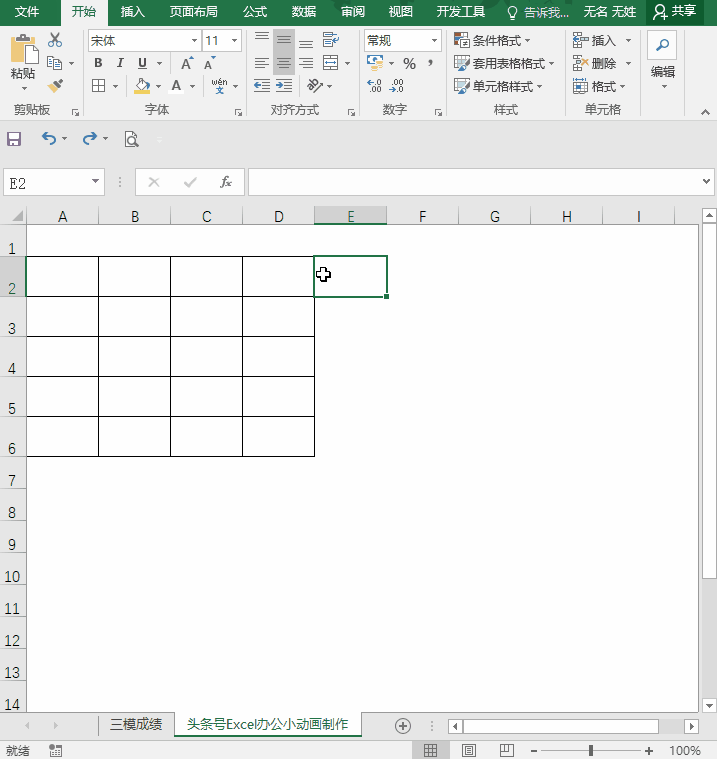
Task: Toggle Bold formatting
Action: pyautogui.click(x=98, y=63)
